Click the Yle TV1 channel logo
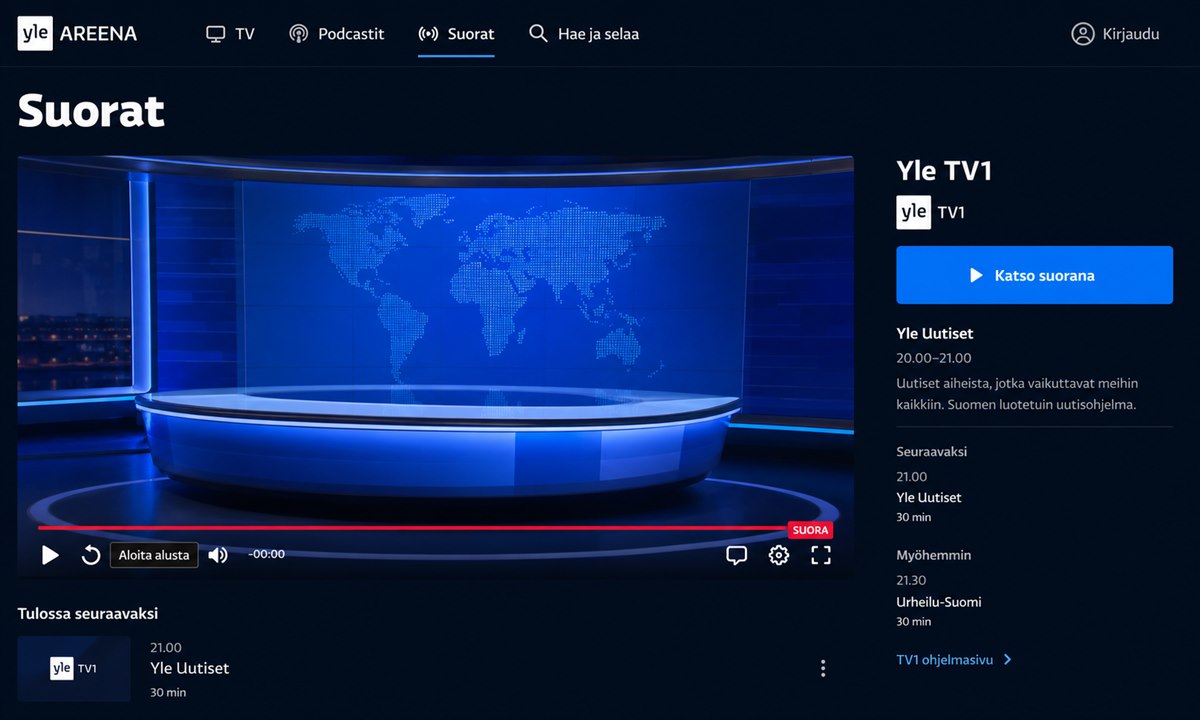 pos(931,212)
